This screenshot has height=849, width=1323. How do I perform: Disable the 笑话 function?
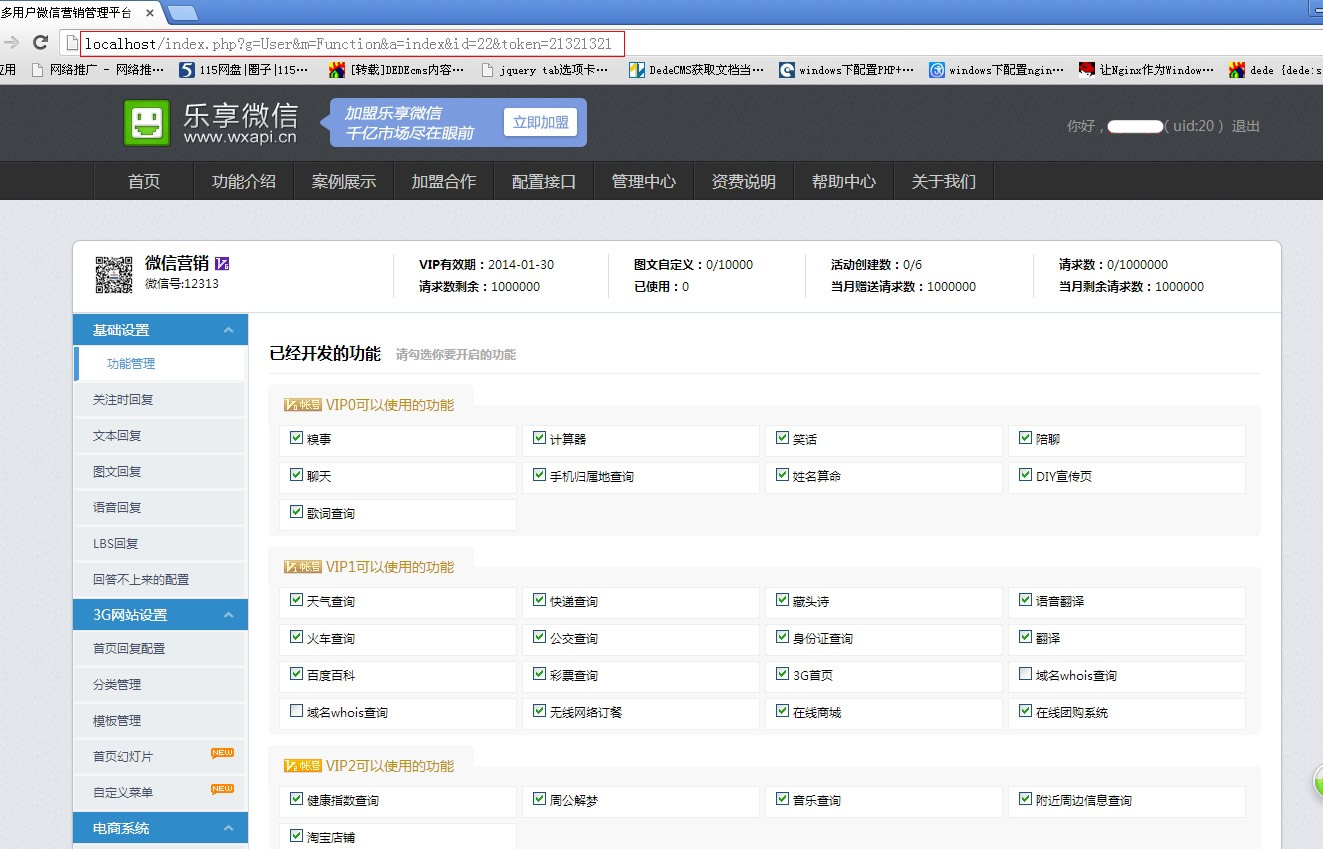(783, 438)
